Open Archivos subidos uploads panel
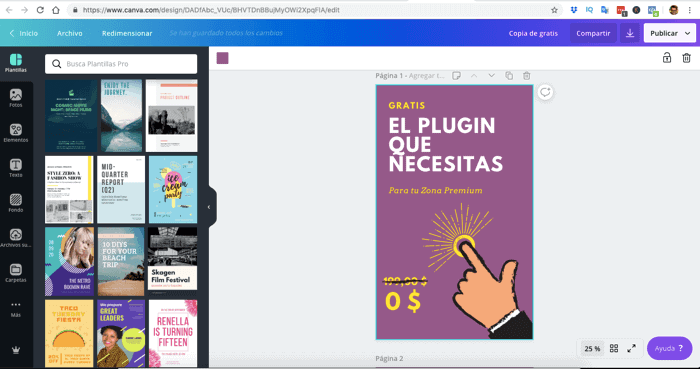This screenshot has width=700, height=369. point(16,238)
